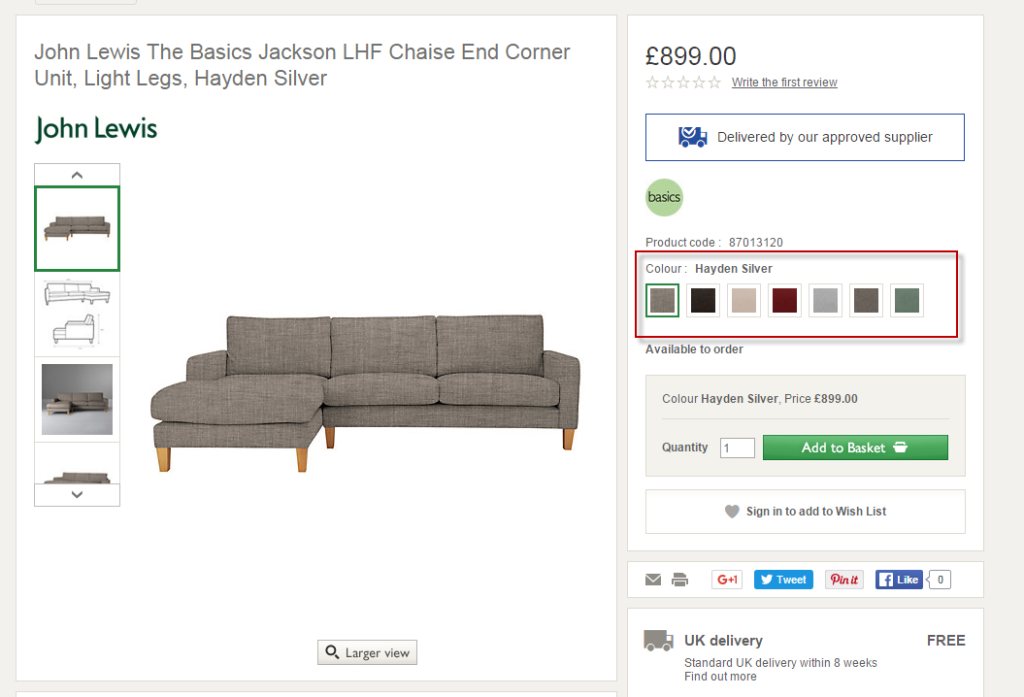
Task: Open the Larger view of sofa
Action: 367,653
